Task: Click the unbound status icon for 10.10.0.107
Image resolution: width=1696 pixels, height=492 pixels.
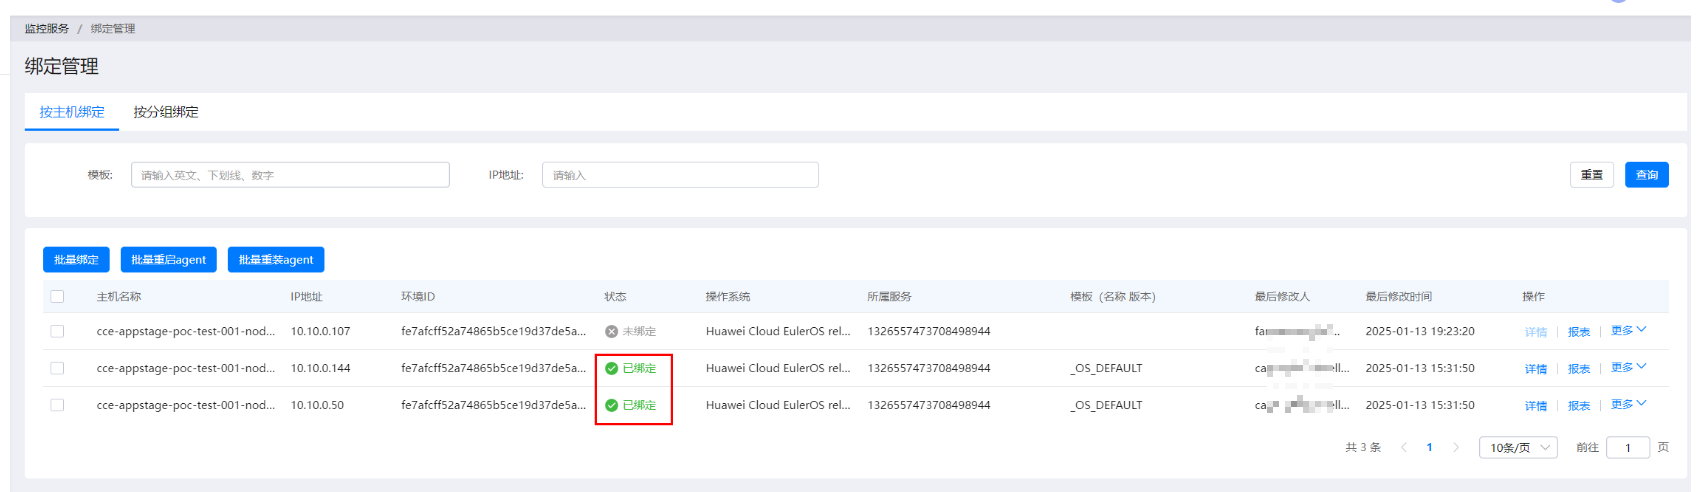Action: pyautogui.click(x=611, y=331)
